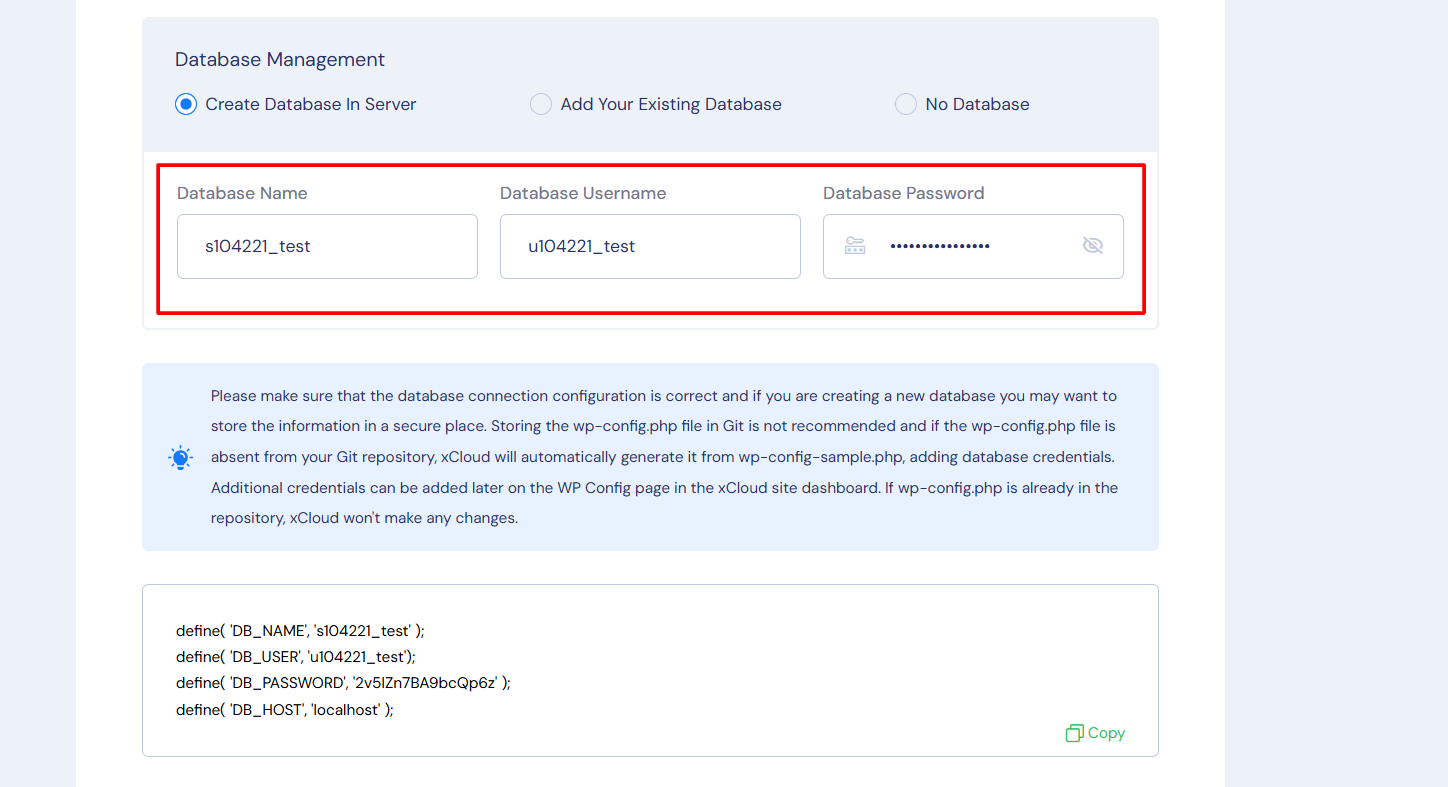Click the keyboard-key icon left of password

pos(855,245)
